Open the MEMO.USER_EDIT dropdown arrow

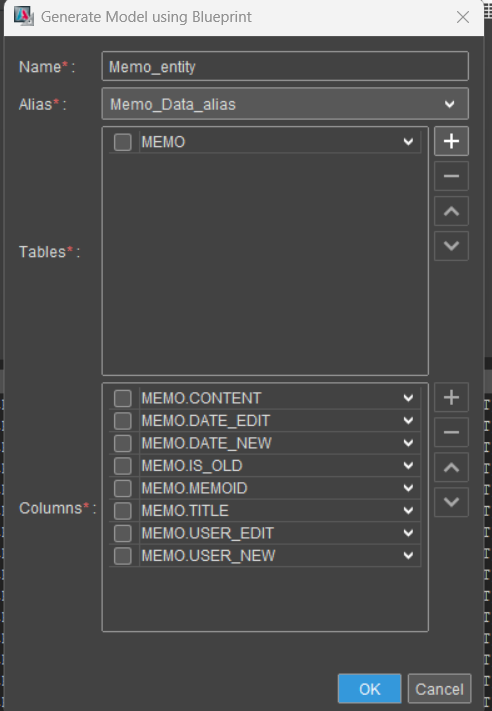(x=408, y=533)
